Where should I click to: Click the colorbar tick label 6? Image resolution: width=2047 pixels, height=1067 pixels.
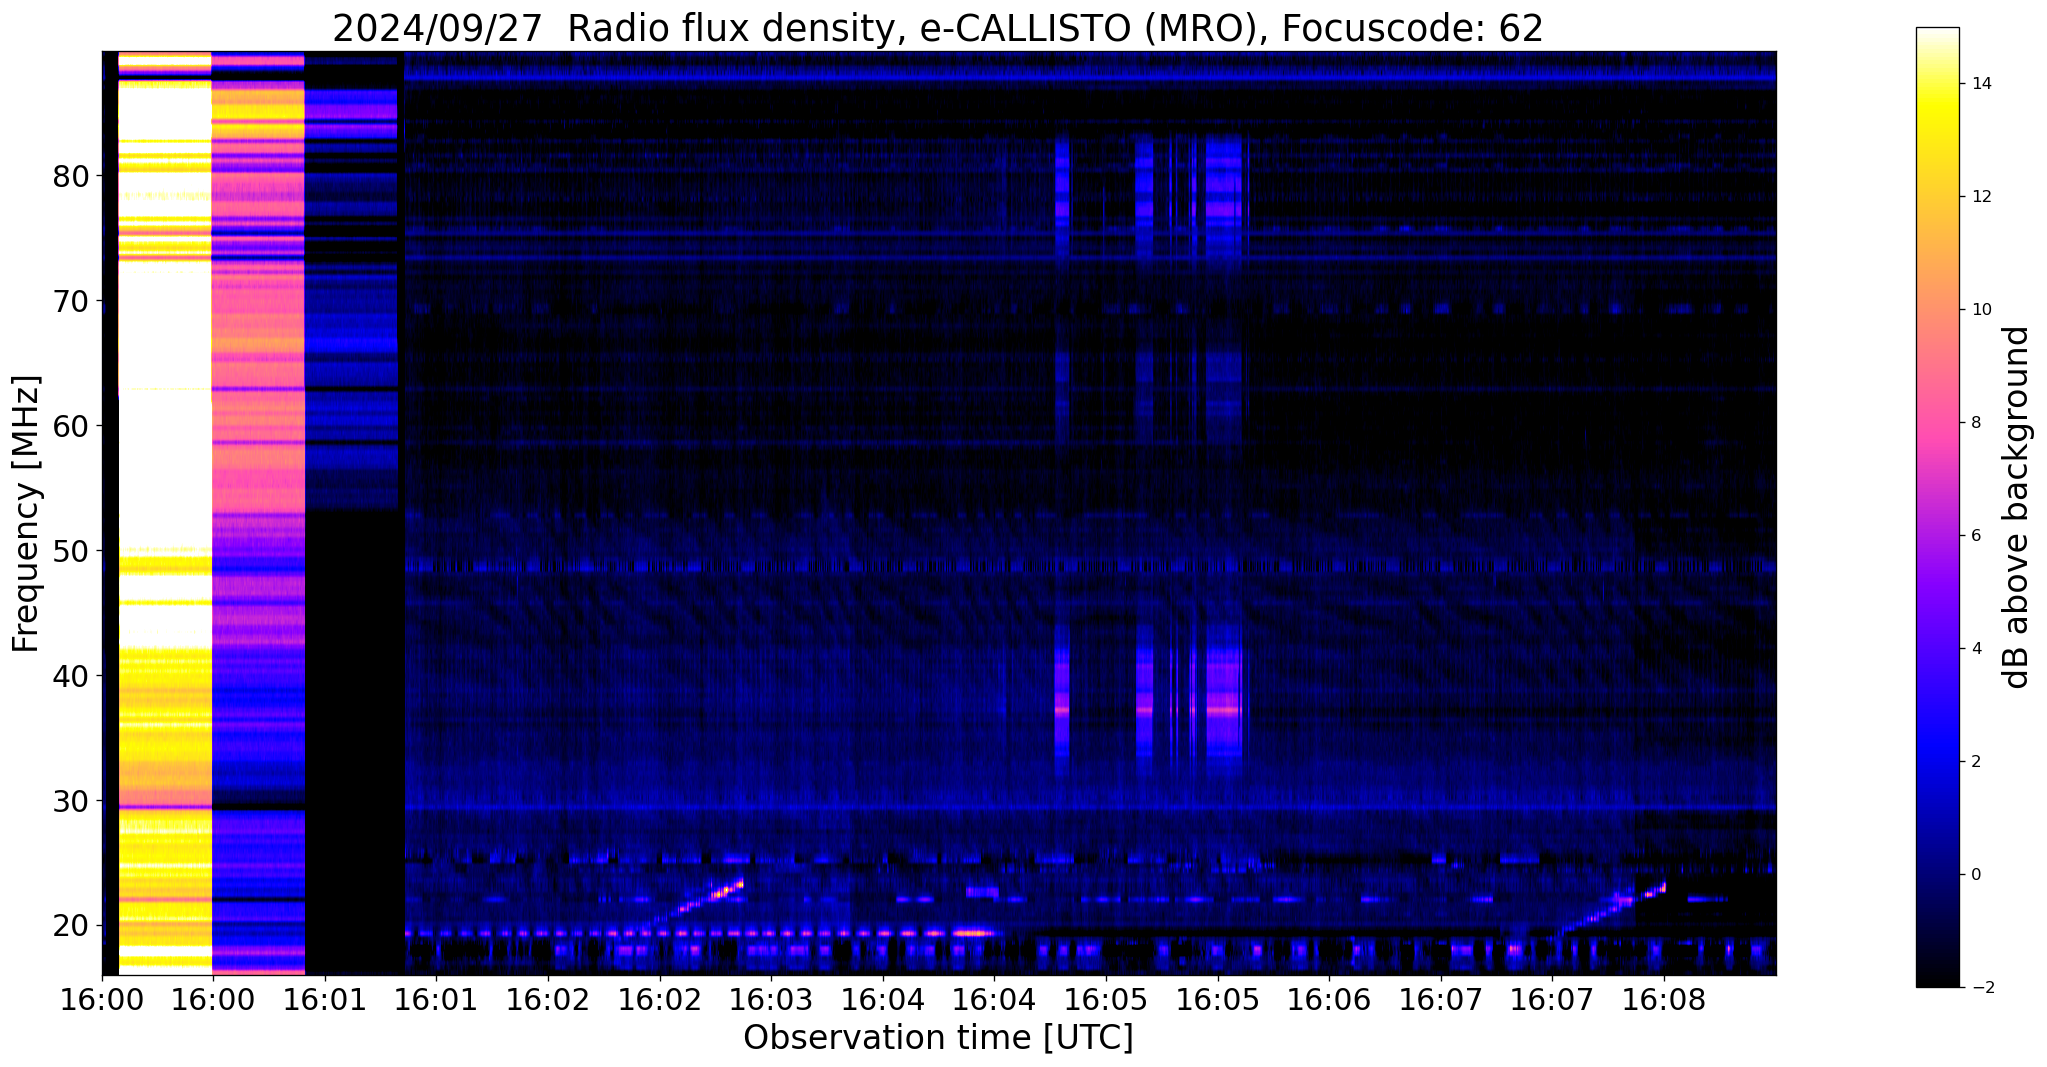[x=1975, y=536]
